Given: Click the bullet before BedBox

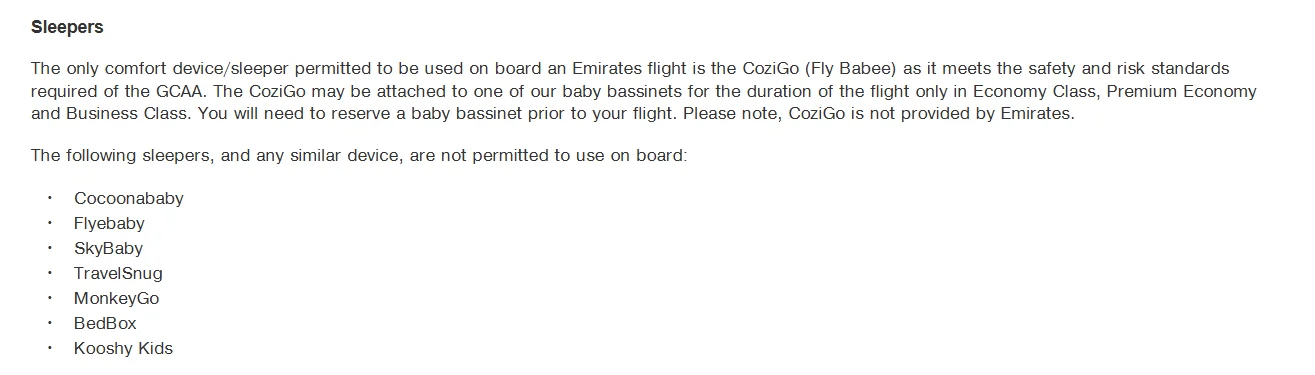Looking at the screenshot, I should point(49,323).
